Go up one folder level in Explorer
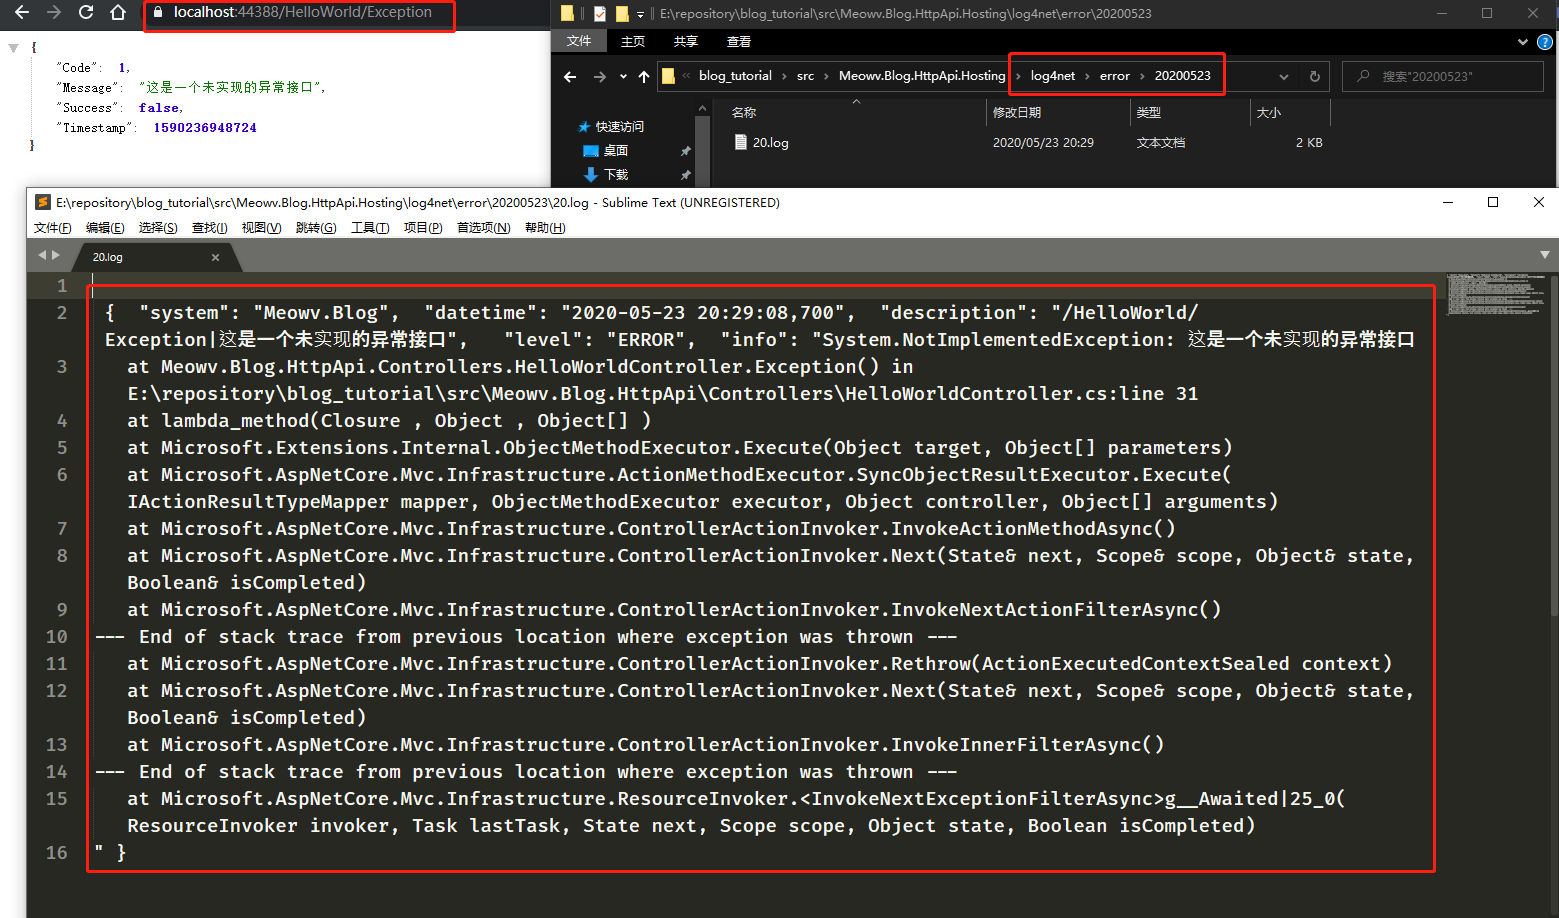This screenshot has height=918, width=1559. [644, 77]
